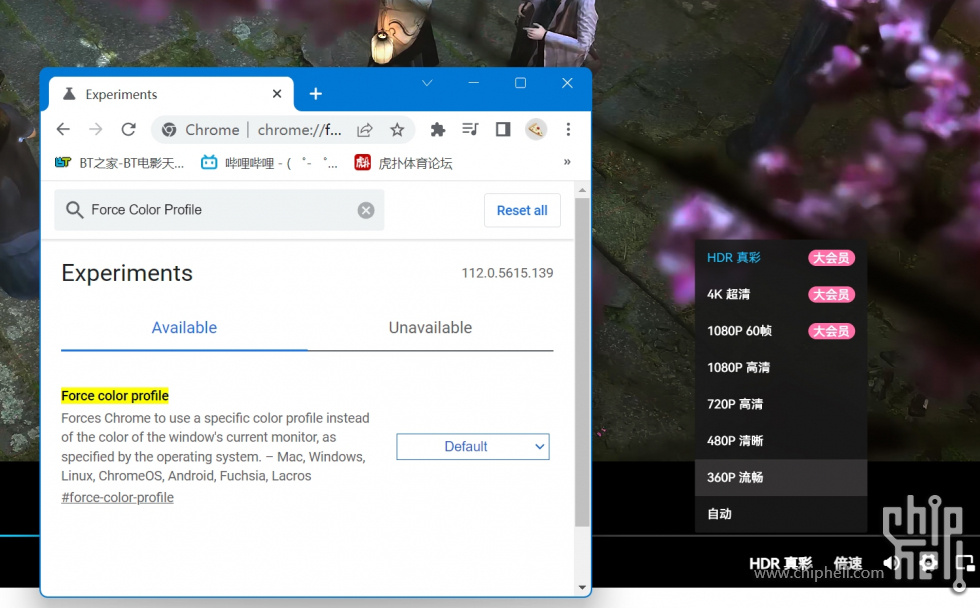Open the video player settings gear
Screen dimensions: 980x608
928,563
